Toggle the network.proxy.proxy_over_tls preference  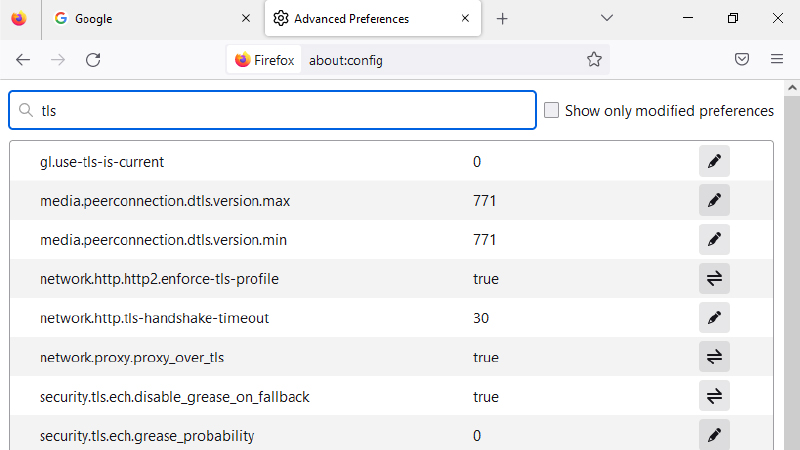coord(714,357)
